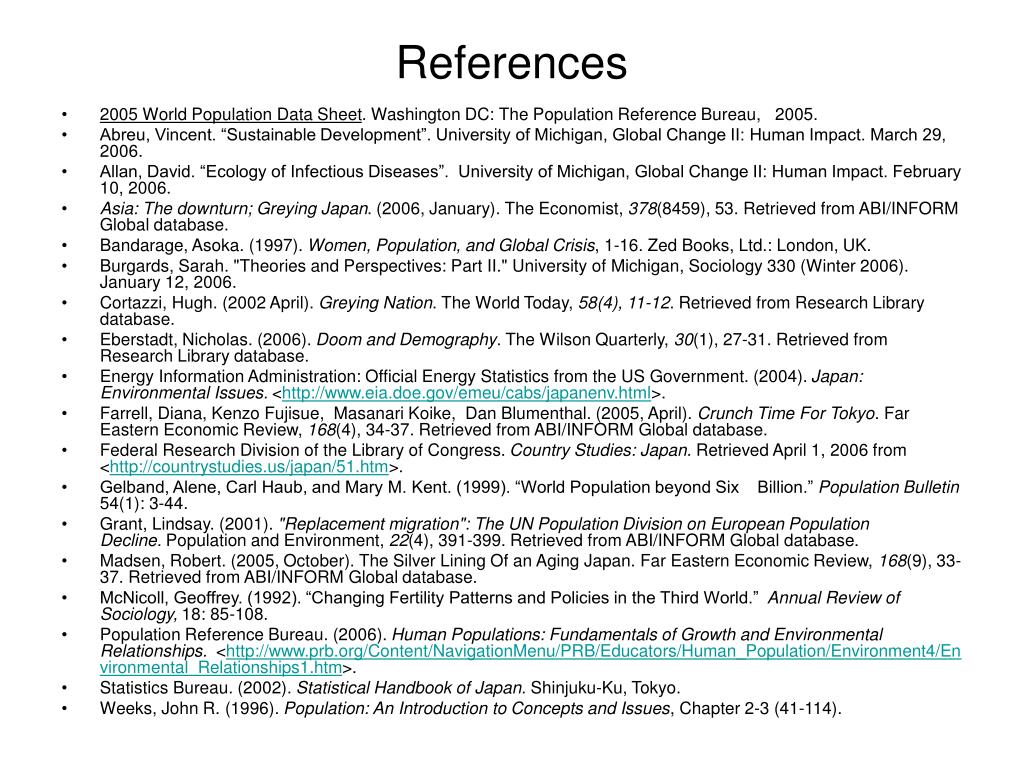The height and width of the screenshot is (768, 1024).
Task: Click the underlined 2005 World Population Data Sheet
Action: 231,115
